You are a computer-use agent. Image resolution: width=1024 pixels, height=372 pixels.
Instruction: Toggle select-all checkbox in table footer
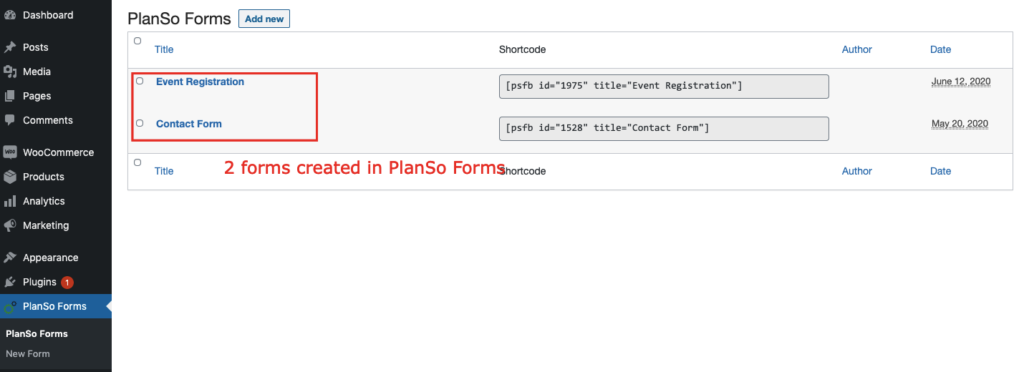(137, 162)
